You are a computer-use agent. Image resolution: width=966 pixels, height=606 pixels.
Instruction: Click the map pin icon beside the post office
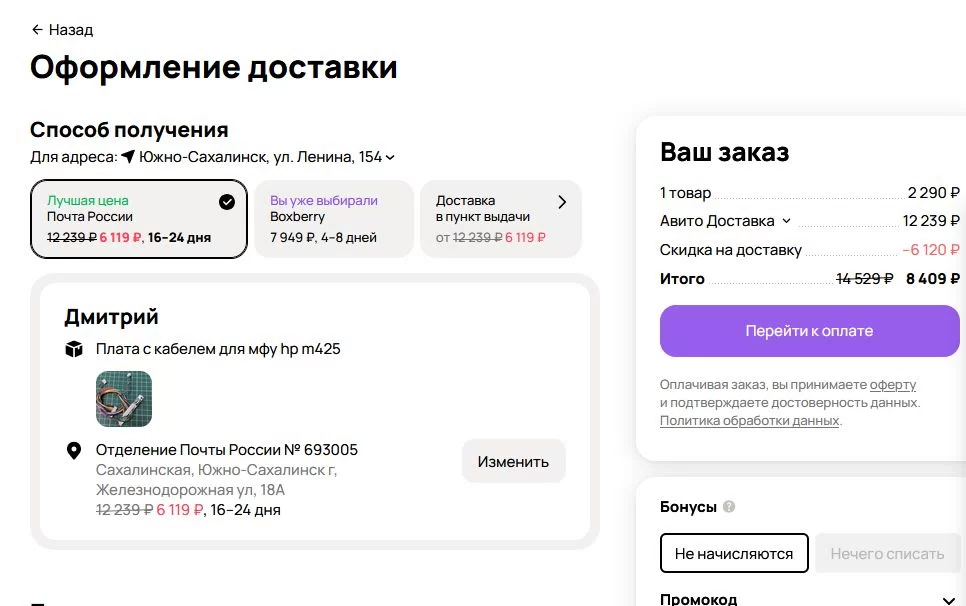click(x=73, y=451)
